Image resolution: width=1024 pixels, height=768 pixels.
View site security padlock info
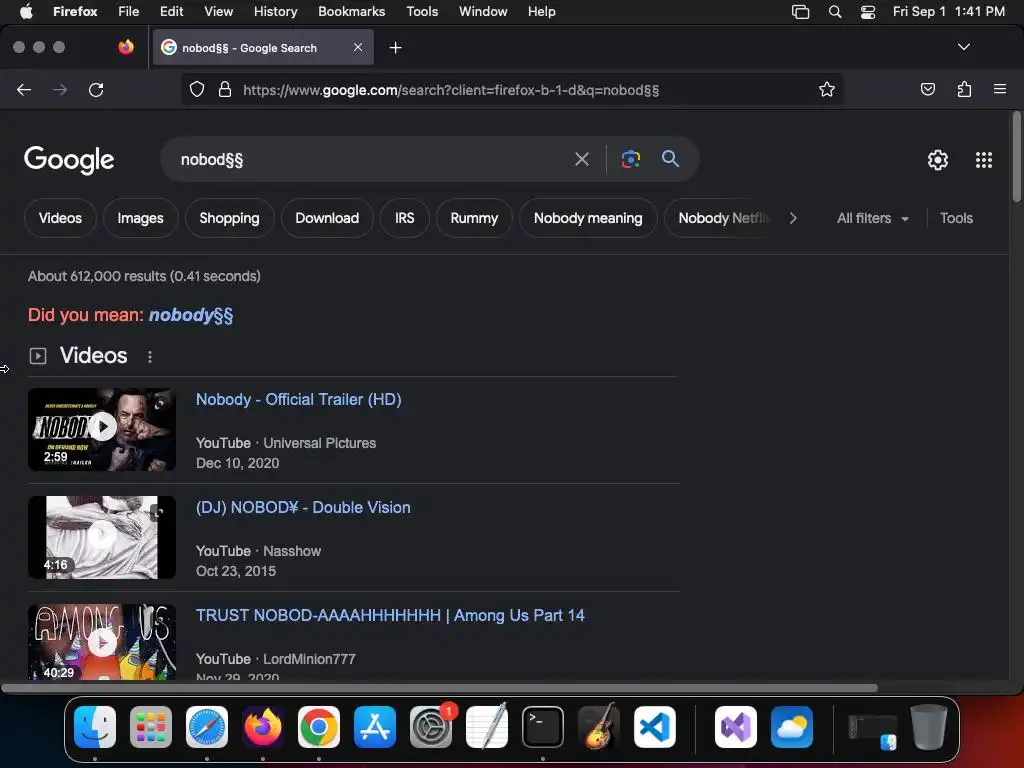coord(225,89)
